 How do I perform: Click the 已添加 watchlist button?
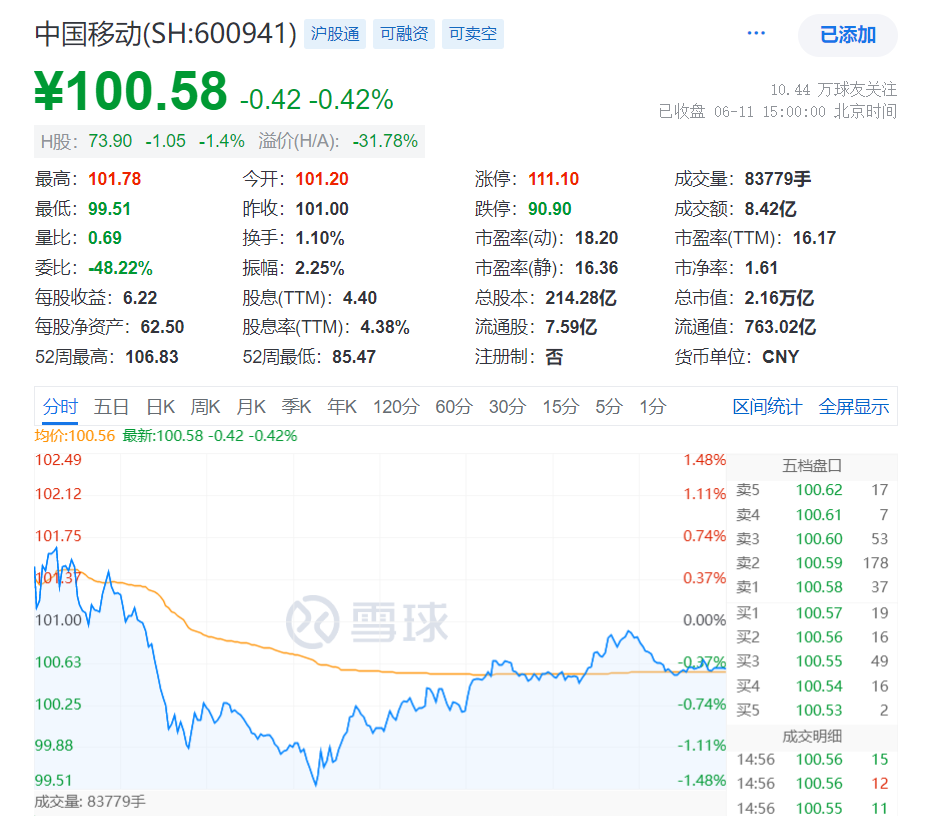tap(847, 35)
